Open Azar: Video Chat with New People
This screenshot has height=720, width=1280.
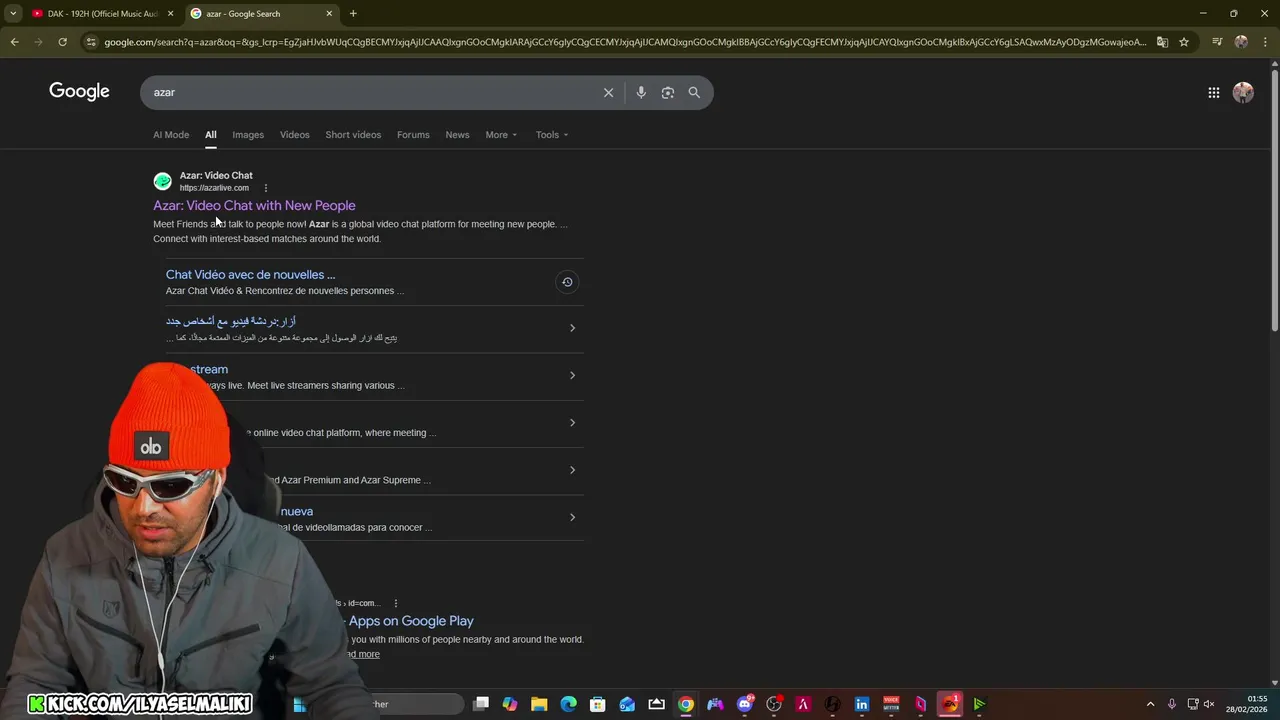254,205
